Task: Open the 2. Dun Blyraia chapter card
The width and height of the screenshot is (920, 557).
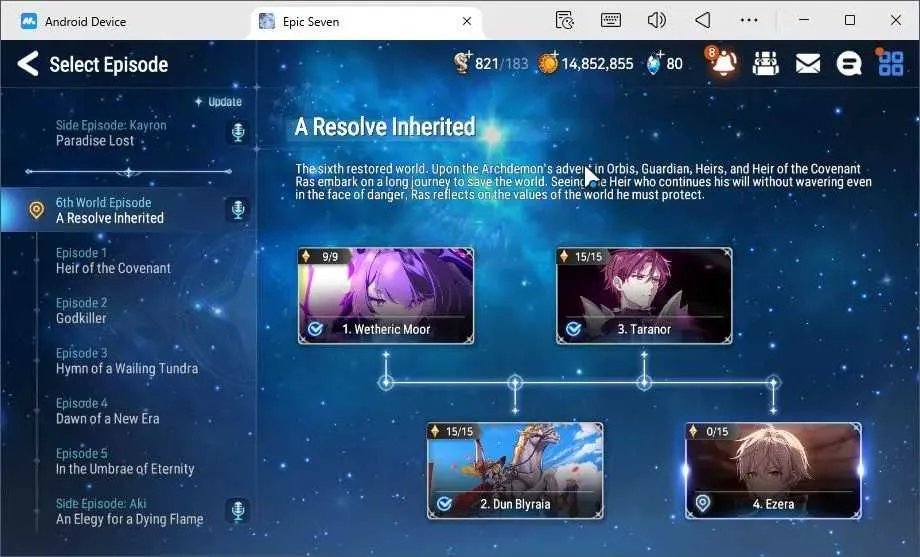Action: (x=515, y=471)
